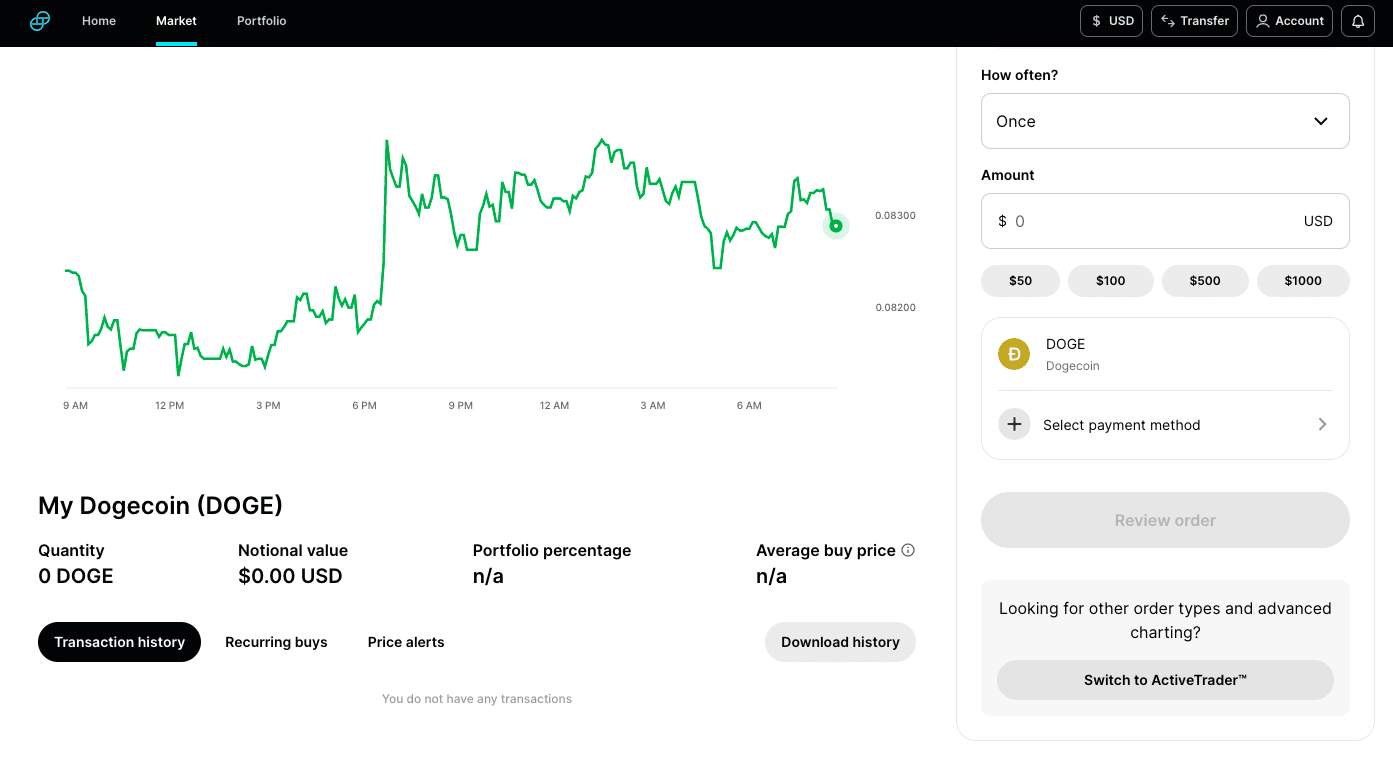Open the USD currency selector
Image resolution: width=1393 pixels, height=766 pixels.
tap(1112, 21)
